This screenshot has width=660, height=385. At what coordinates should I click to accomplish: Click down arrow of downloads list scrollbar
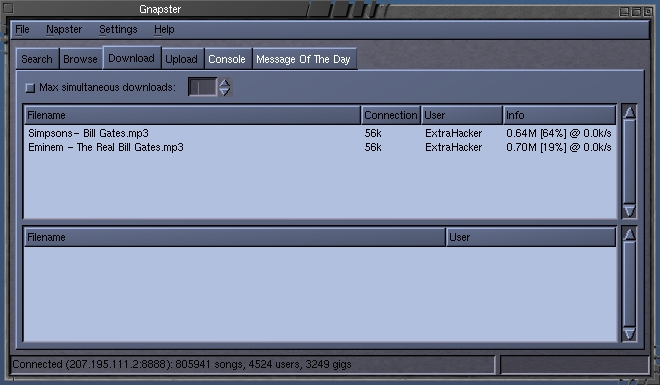coord(629,211)
